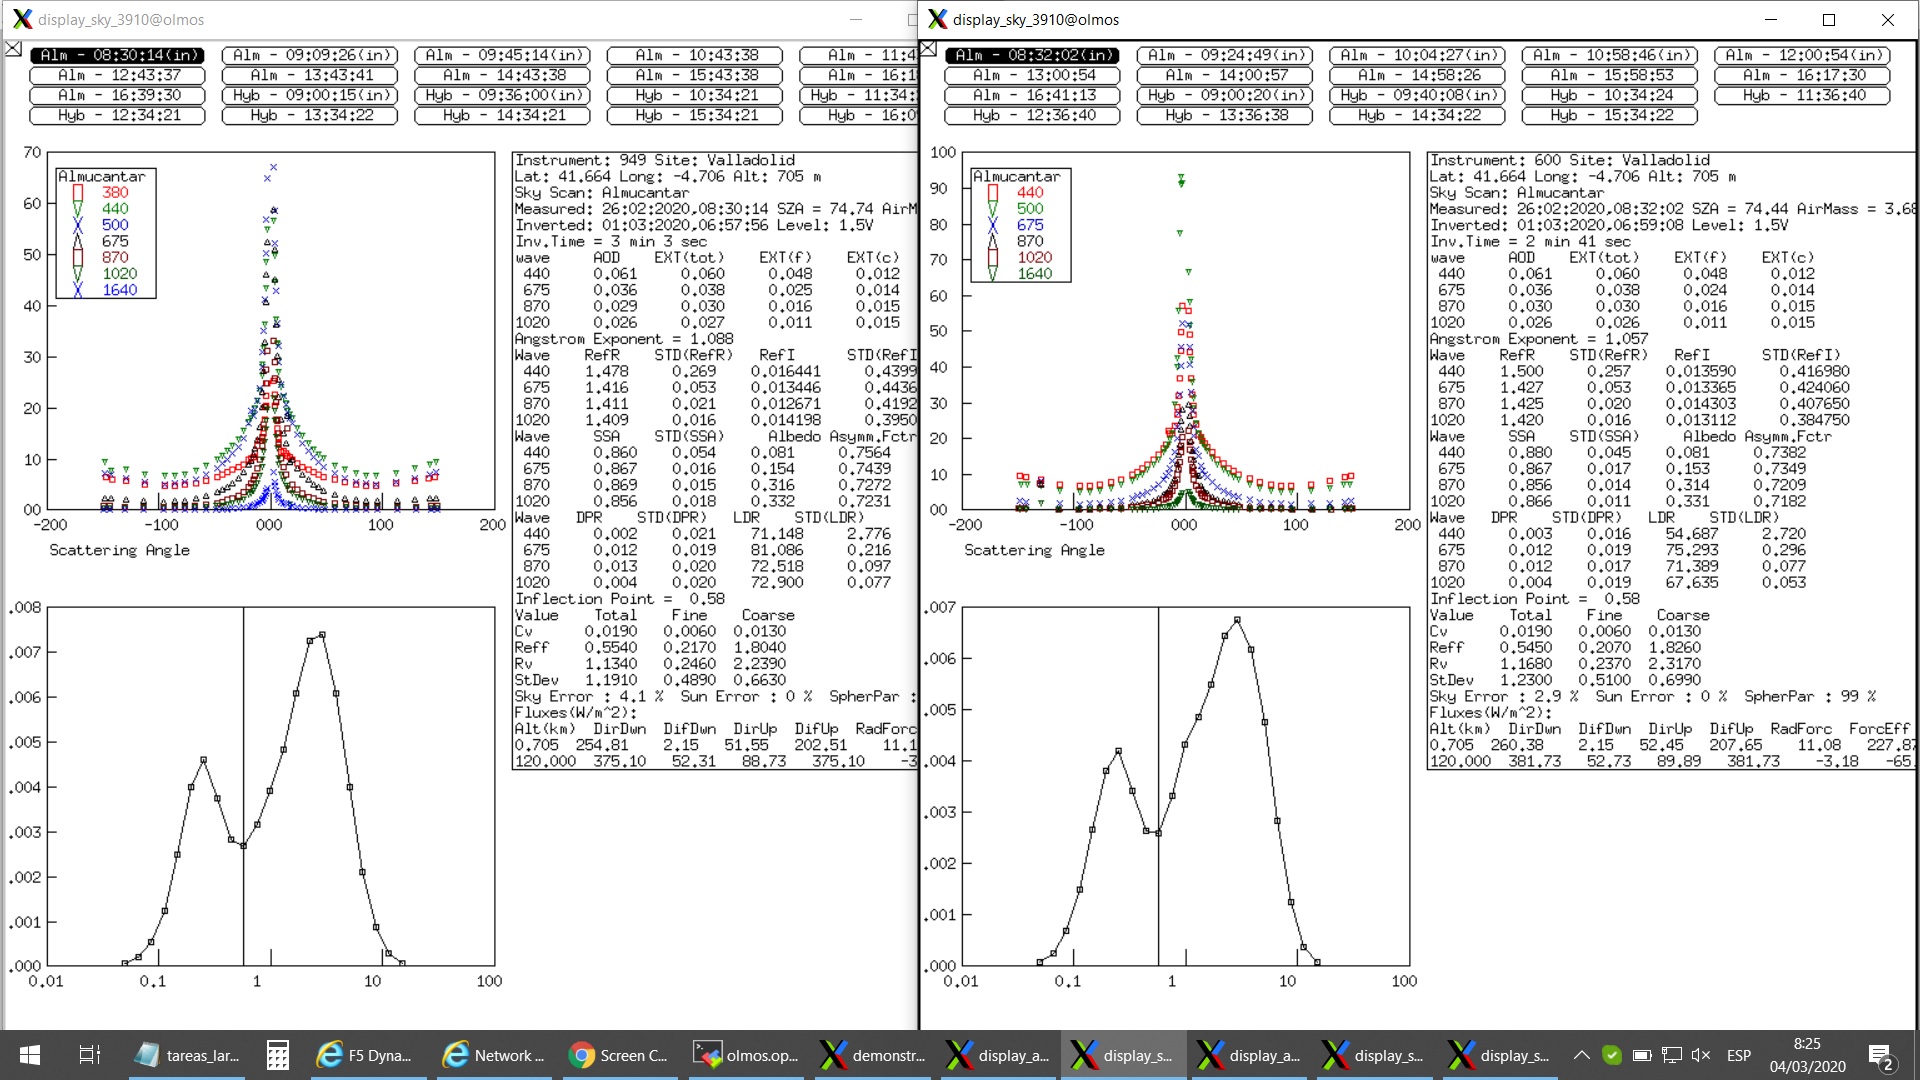Click 1640 legend entry in right Almucantar plot
Image resolution: width=1920 pixels, height=1080 pixels.
(x=1035, y=273)
